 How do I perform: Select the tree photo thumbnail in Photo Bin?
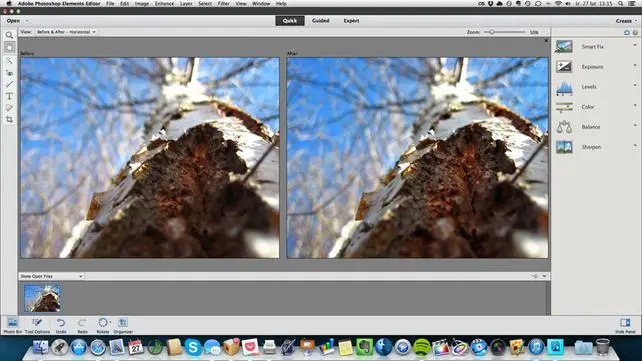coord(42,298)
